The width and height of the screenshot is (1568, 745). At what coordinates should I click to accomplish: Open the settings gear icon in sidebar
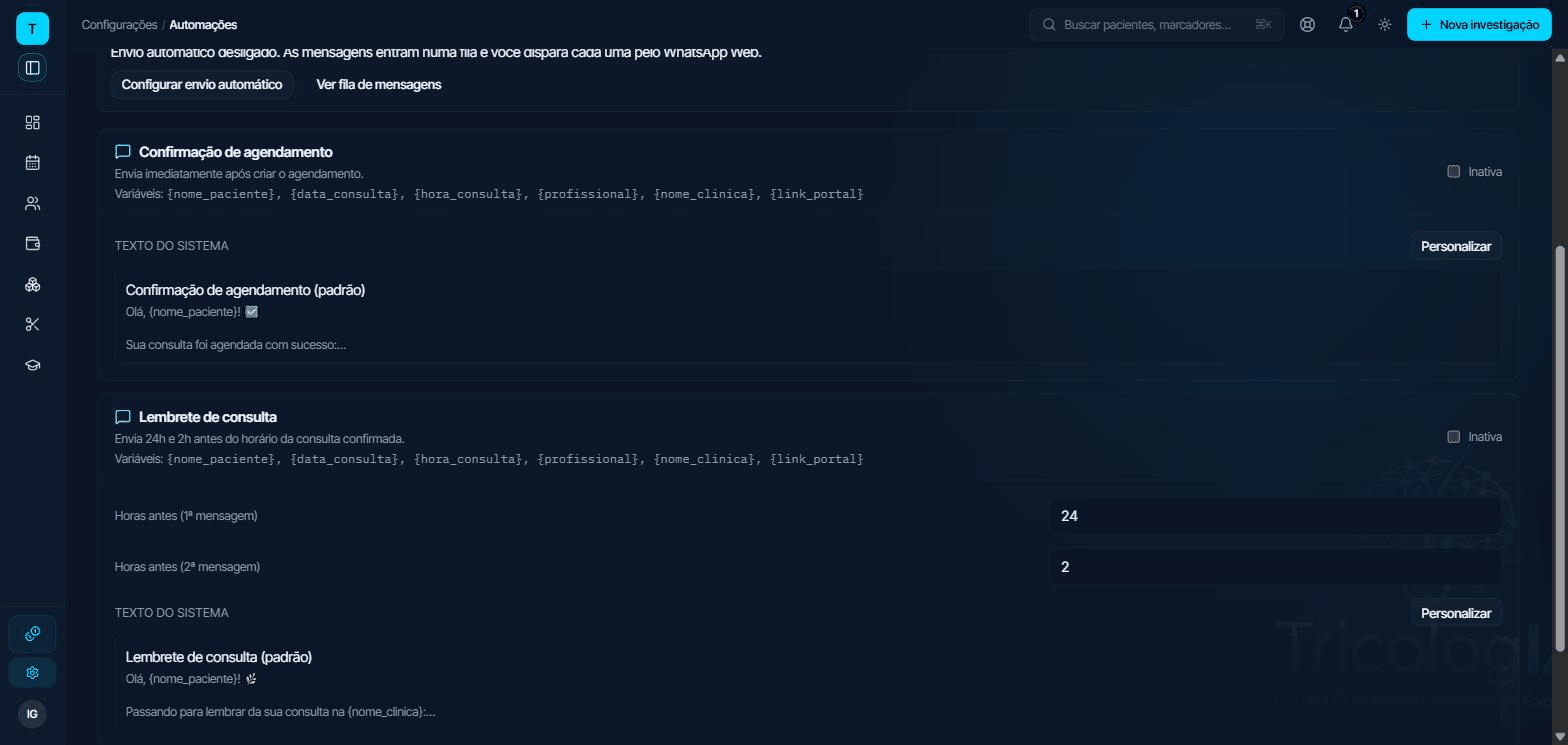point(32,673)
